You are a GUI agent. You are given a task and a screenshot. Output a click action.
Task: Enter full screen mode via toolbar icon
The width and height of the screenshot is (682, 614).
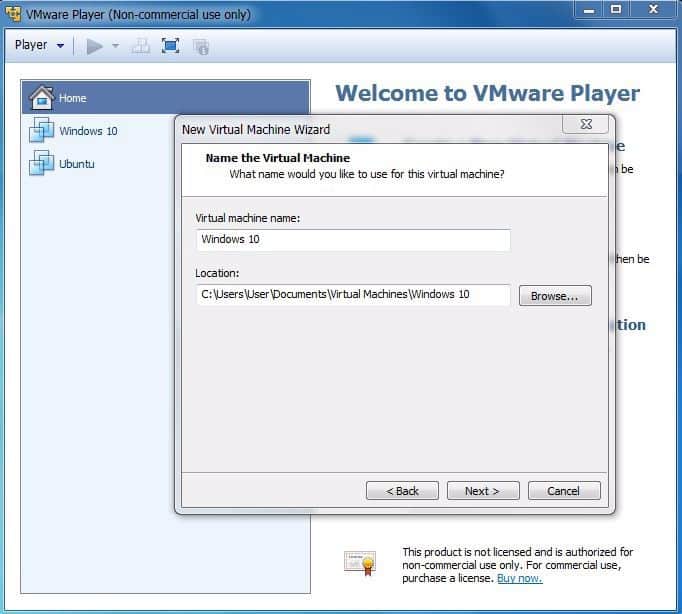click(x=170, y=46)
